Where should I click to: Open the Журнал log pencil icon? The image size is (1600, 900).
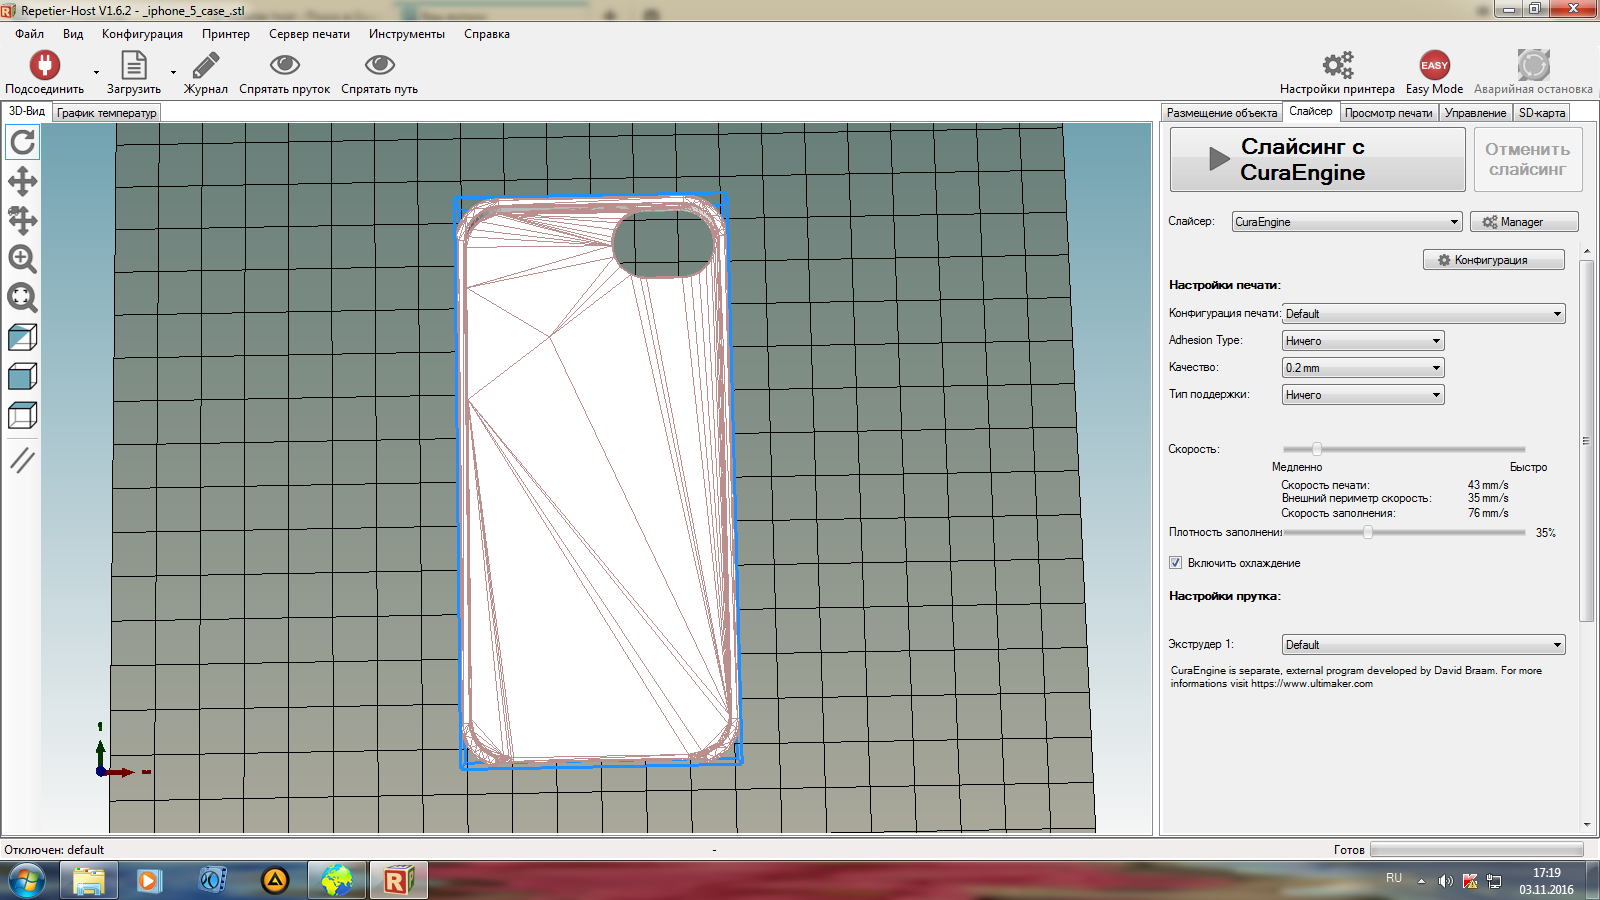click(x=205, y=66)
